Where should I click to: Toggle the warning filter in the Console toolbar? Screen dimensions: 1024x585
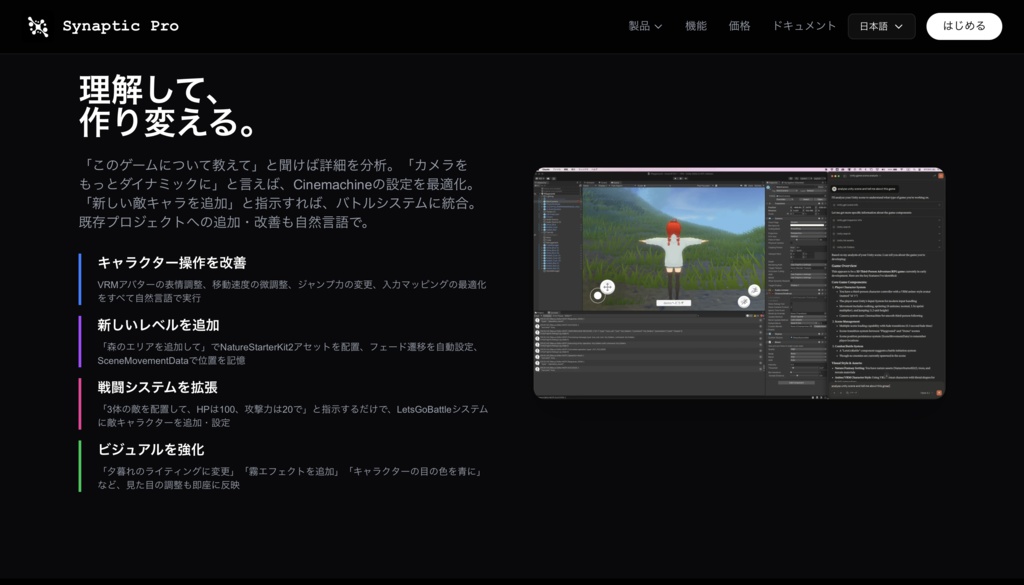(755, 315)
